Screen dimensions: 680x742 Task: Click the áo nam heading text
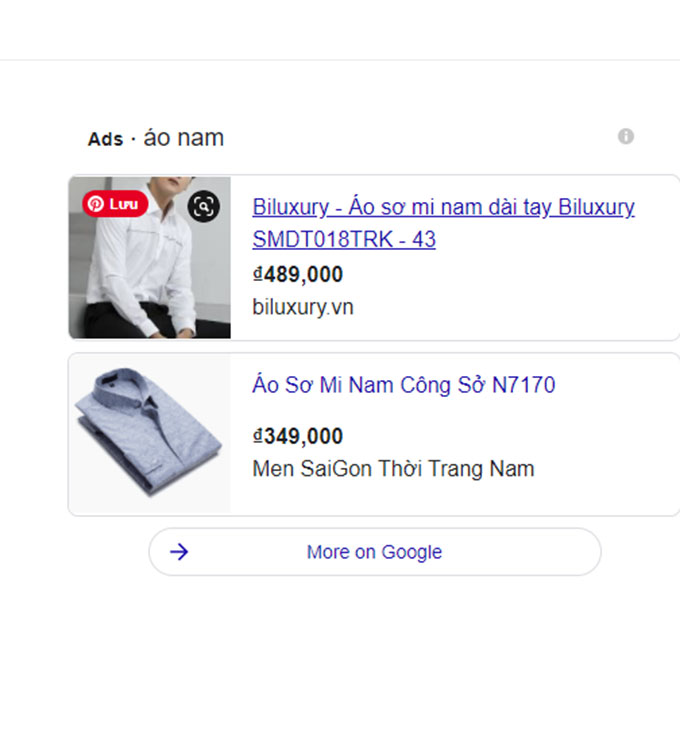(x=184, y=138)
